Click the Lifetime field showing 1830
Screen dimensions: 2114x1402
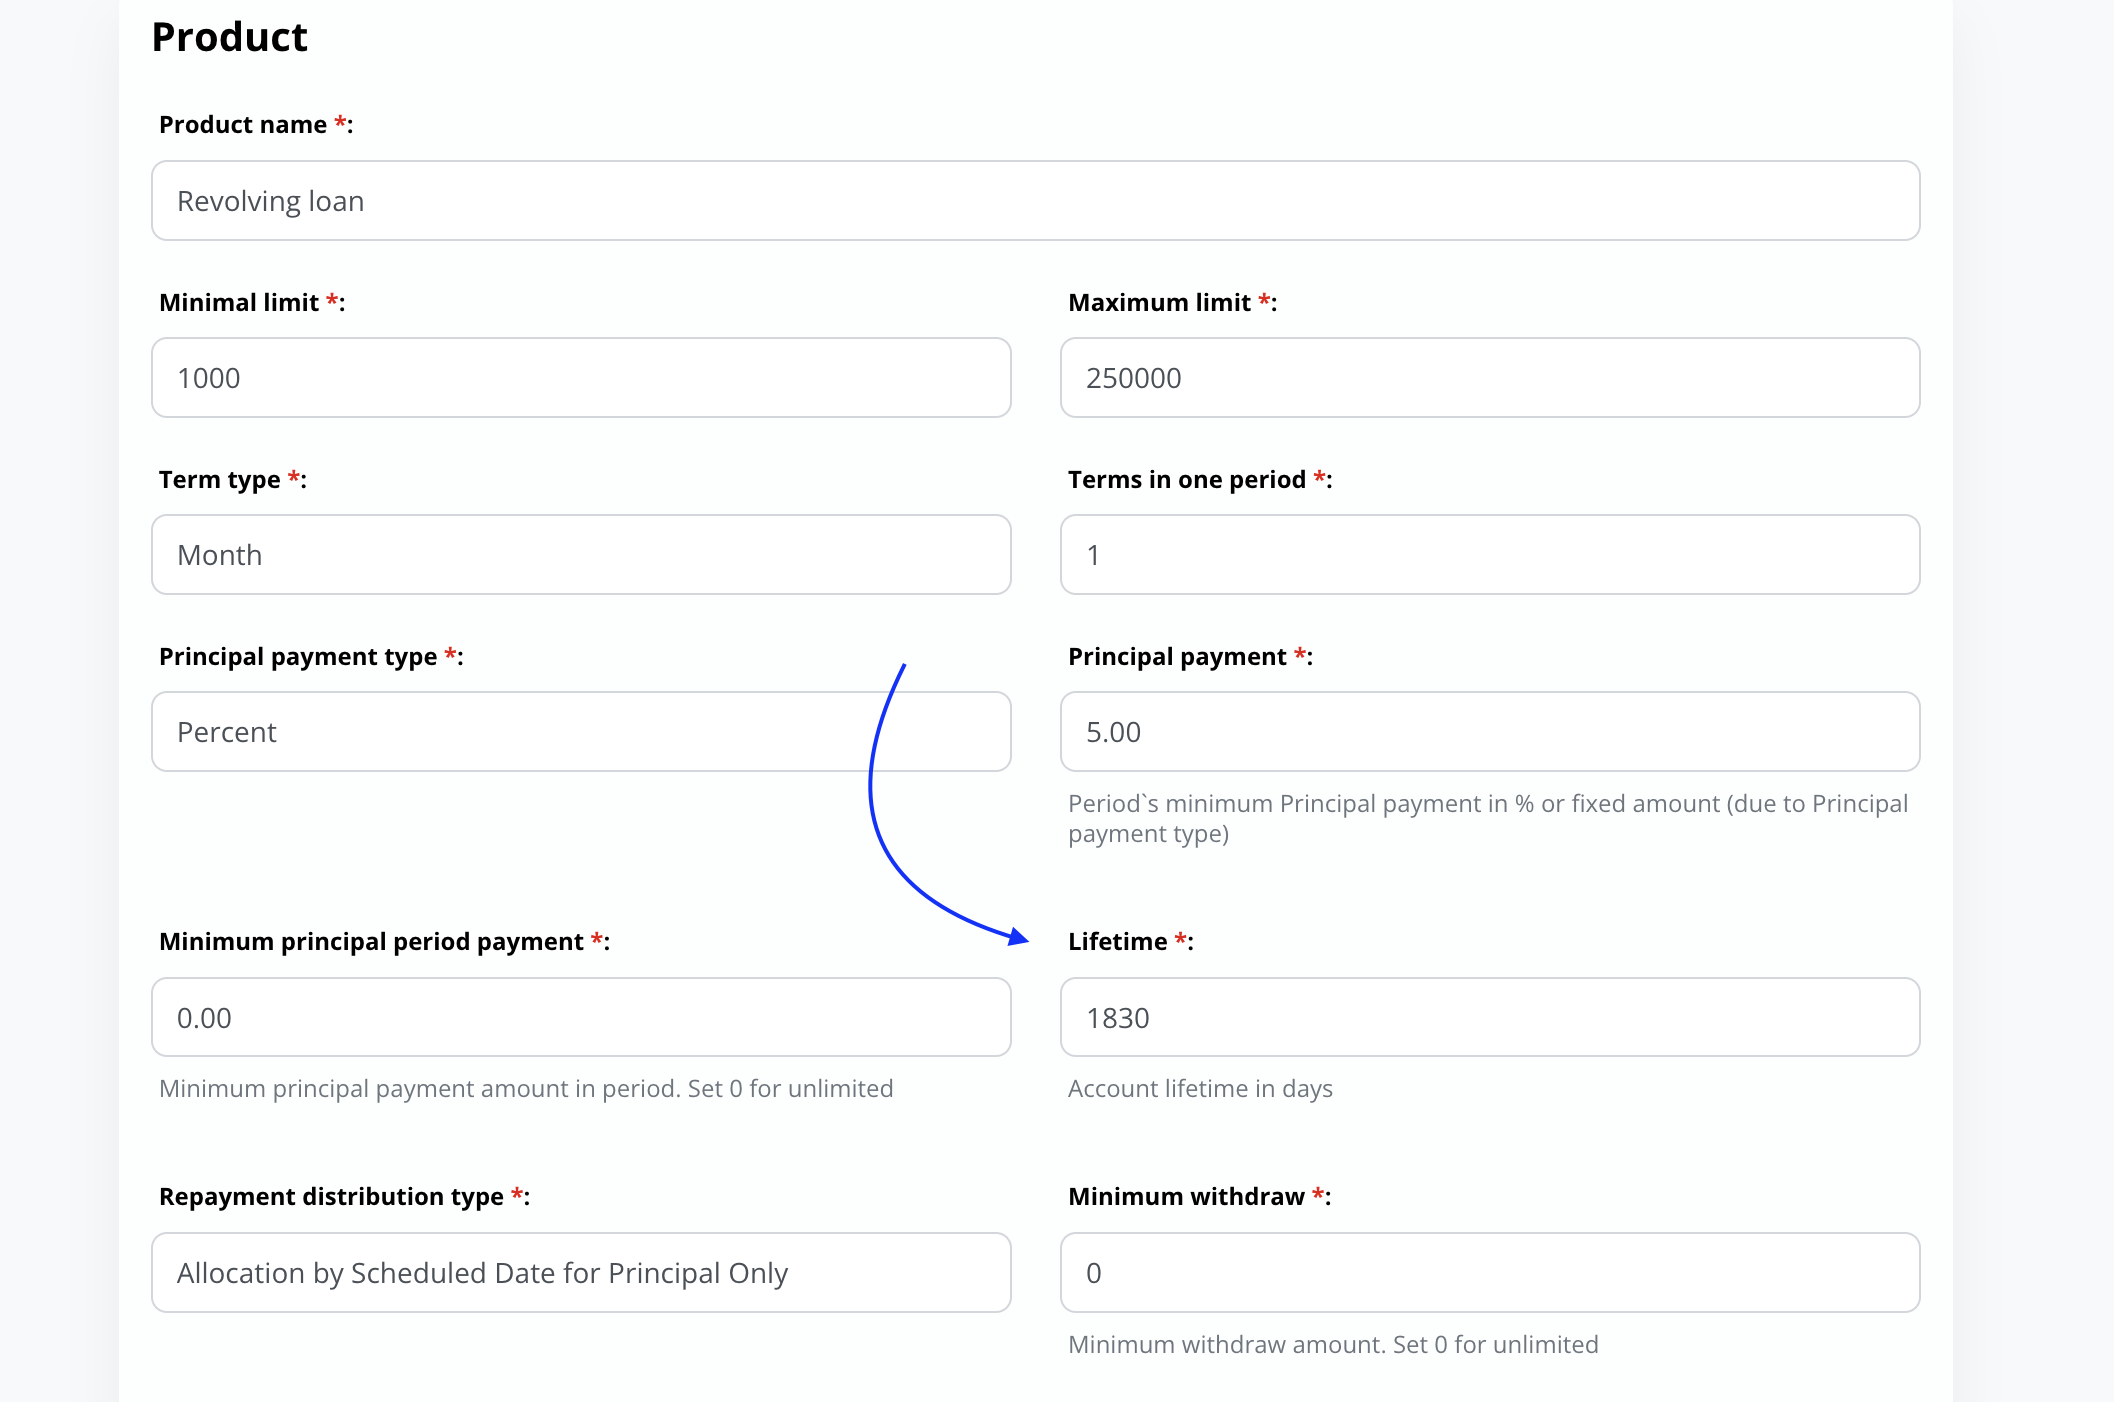[x=1489, y=1018]
